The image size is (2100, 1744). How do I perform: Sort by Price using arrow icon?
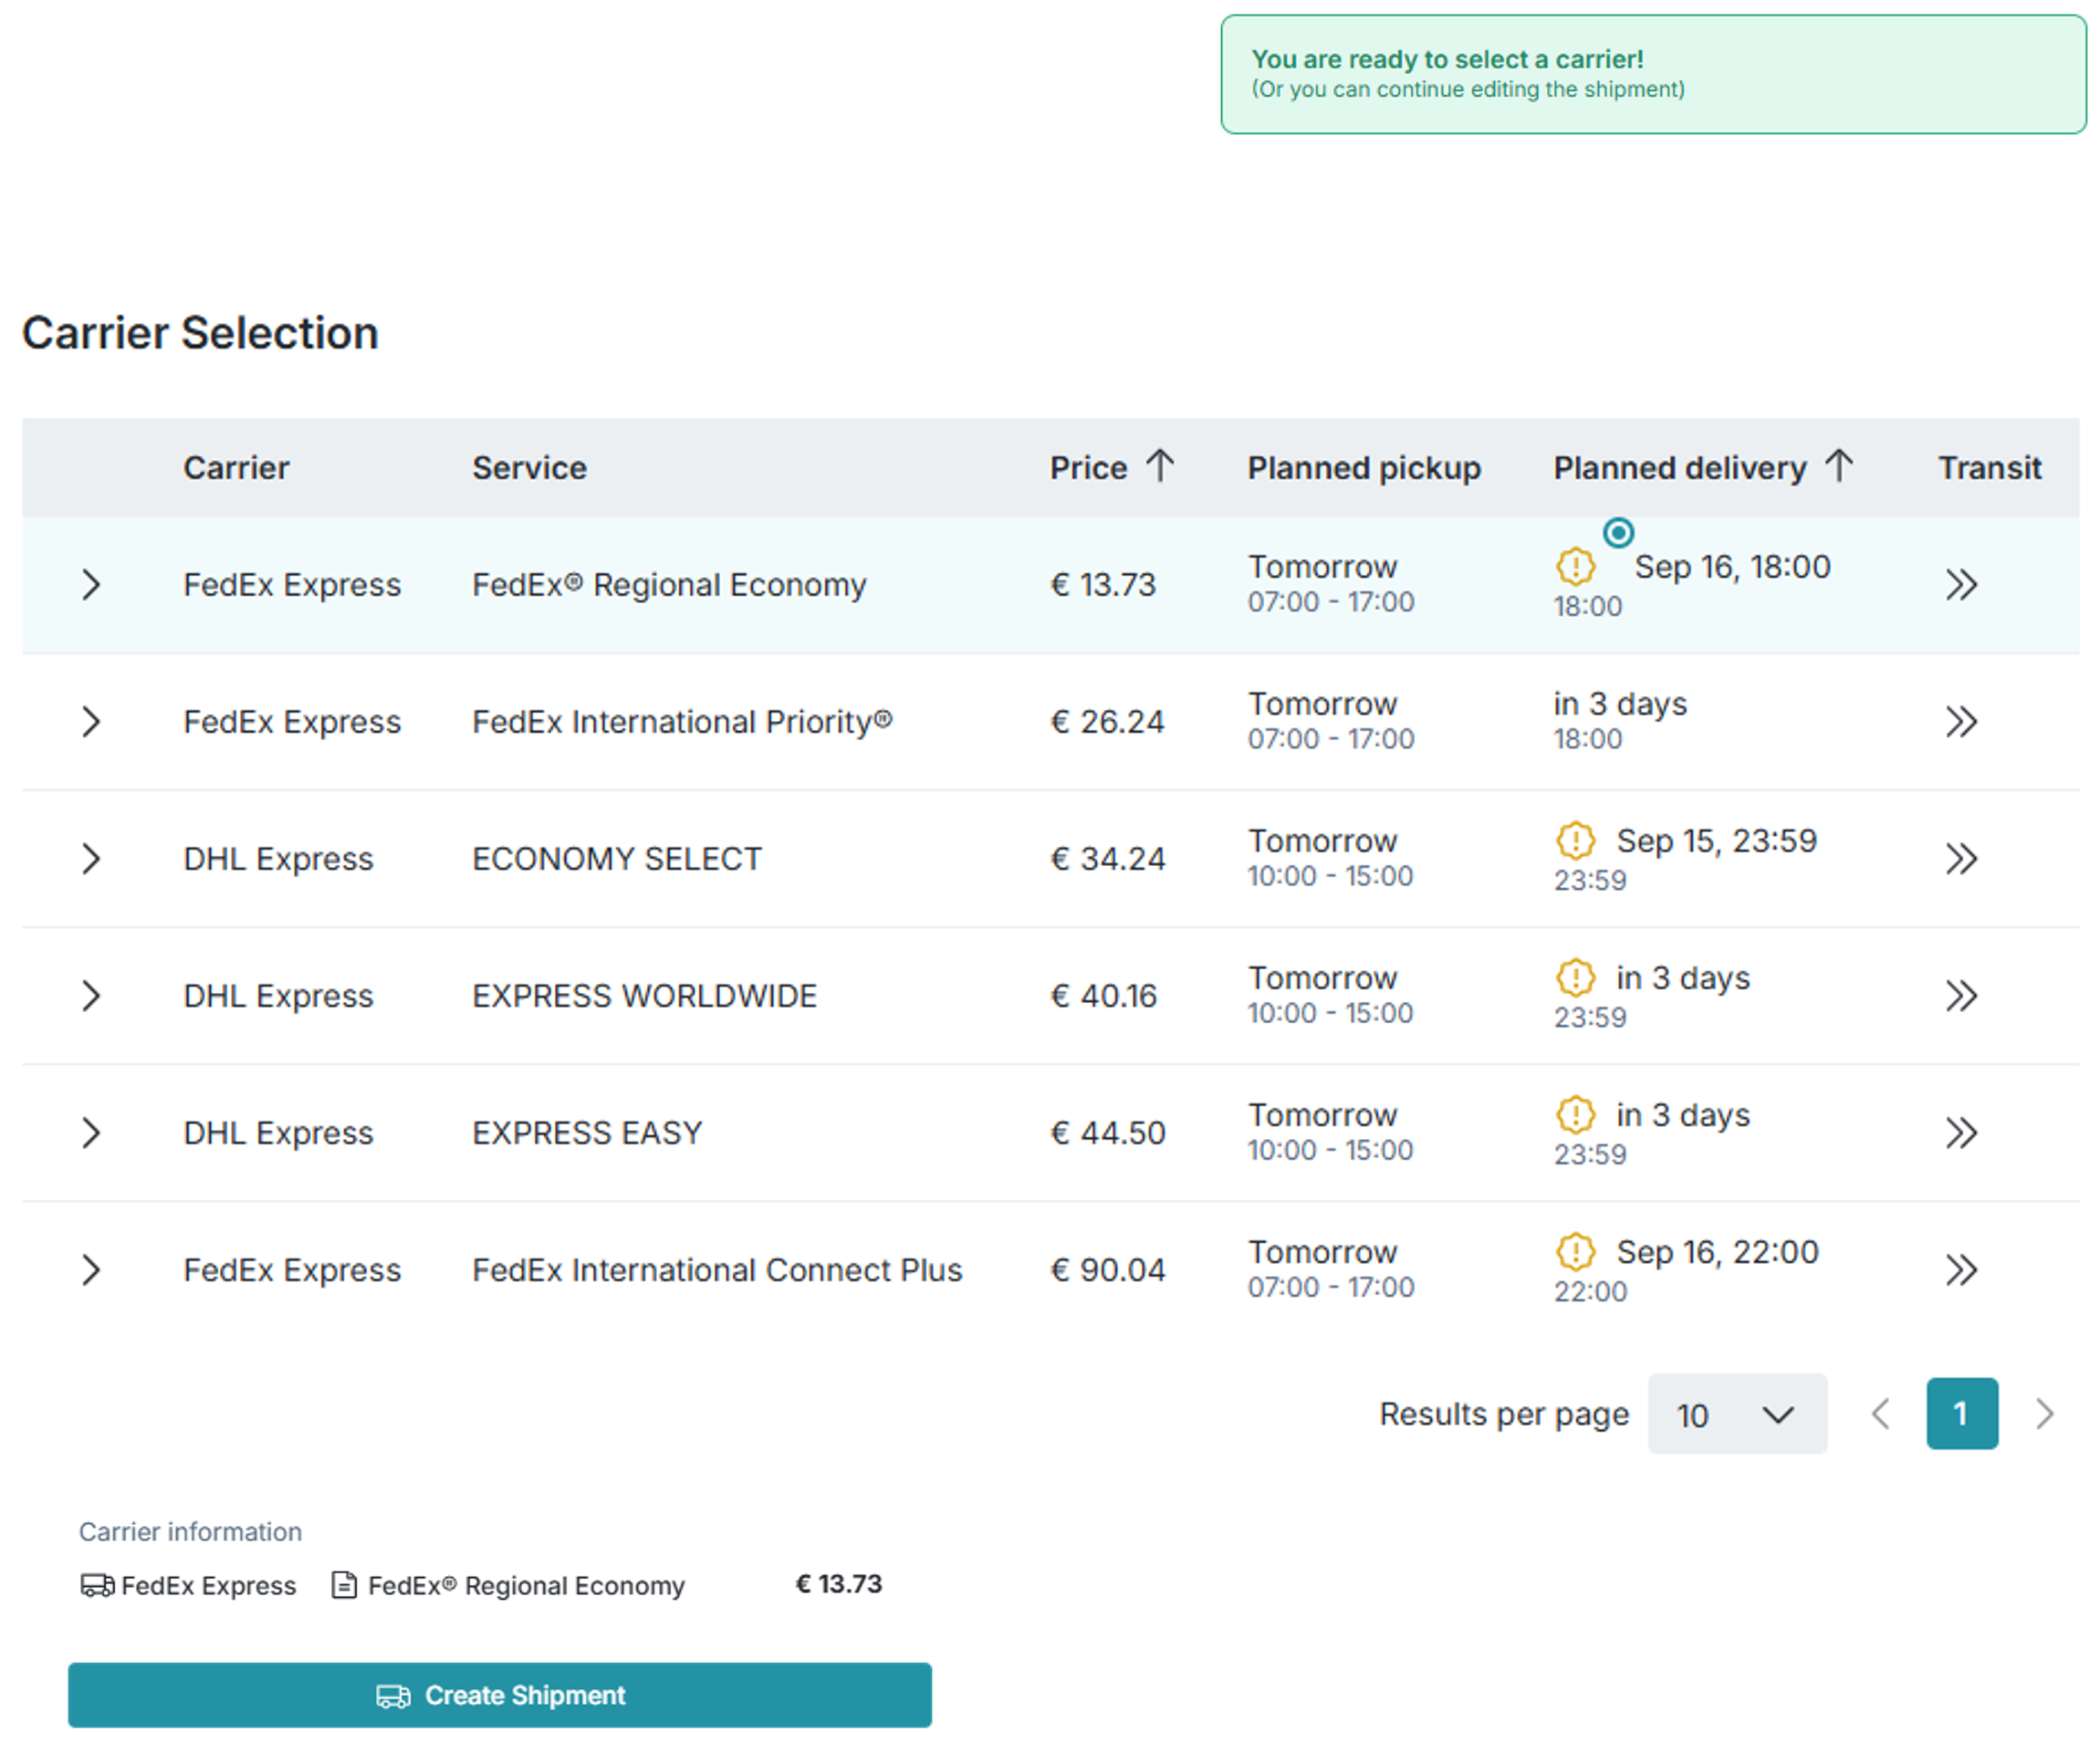[x=1160, y=466]
